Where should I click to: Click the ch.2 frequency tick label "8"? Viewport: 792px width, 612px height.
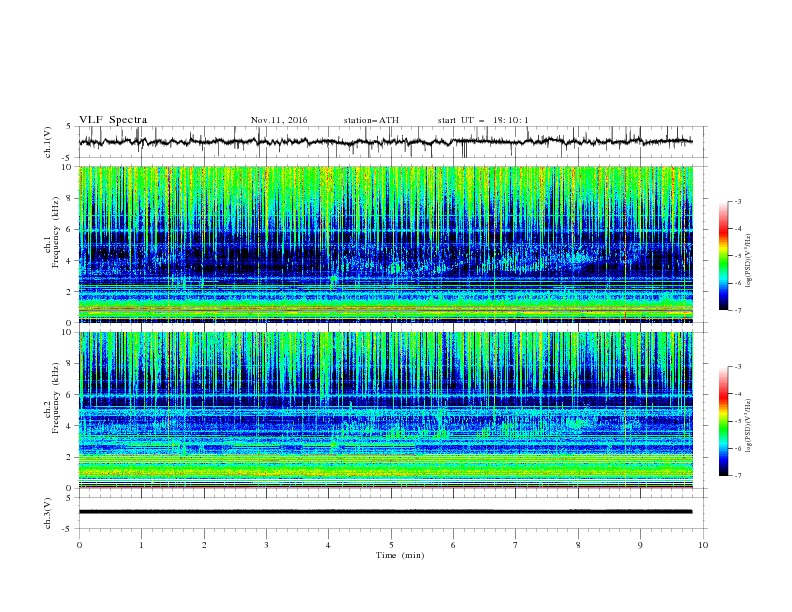70,364
